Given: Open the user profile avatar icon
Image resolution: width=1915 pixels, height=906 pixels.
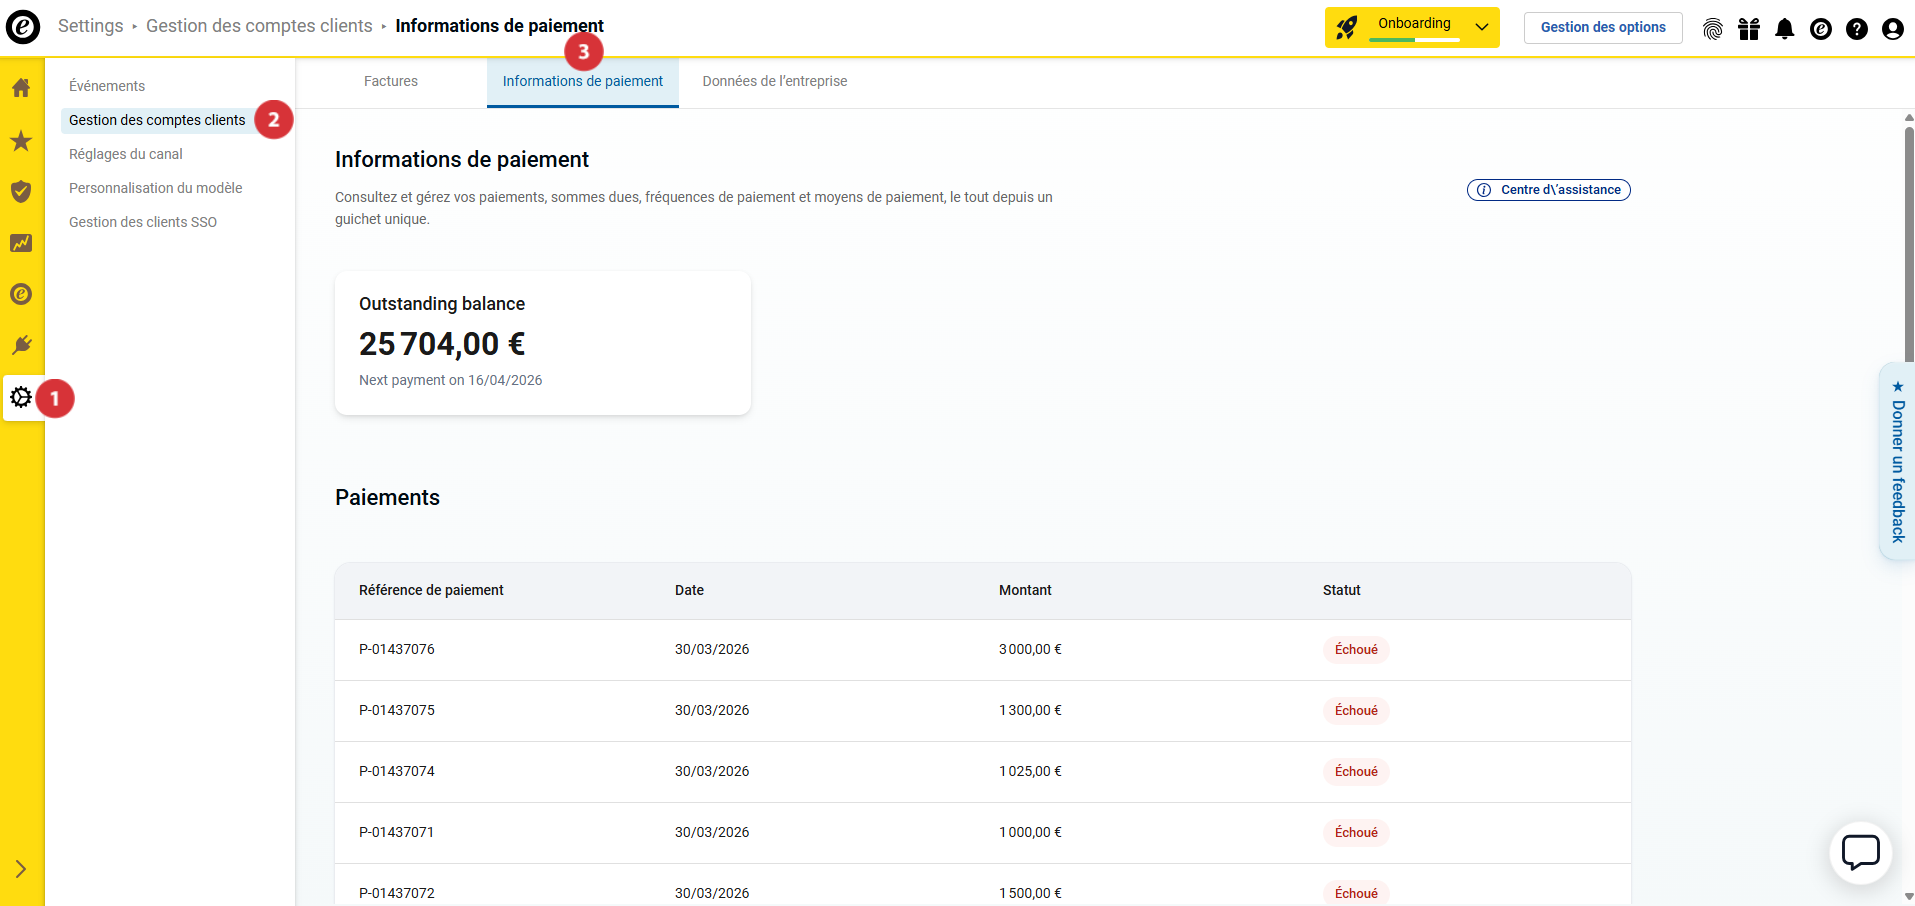Looking at the screenshot, I should tap(1892, 29).
